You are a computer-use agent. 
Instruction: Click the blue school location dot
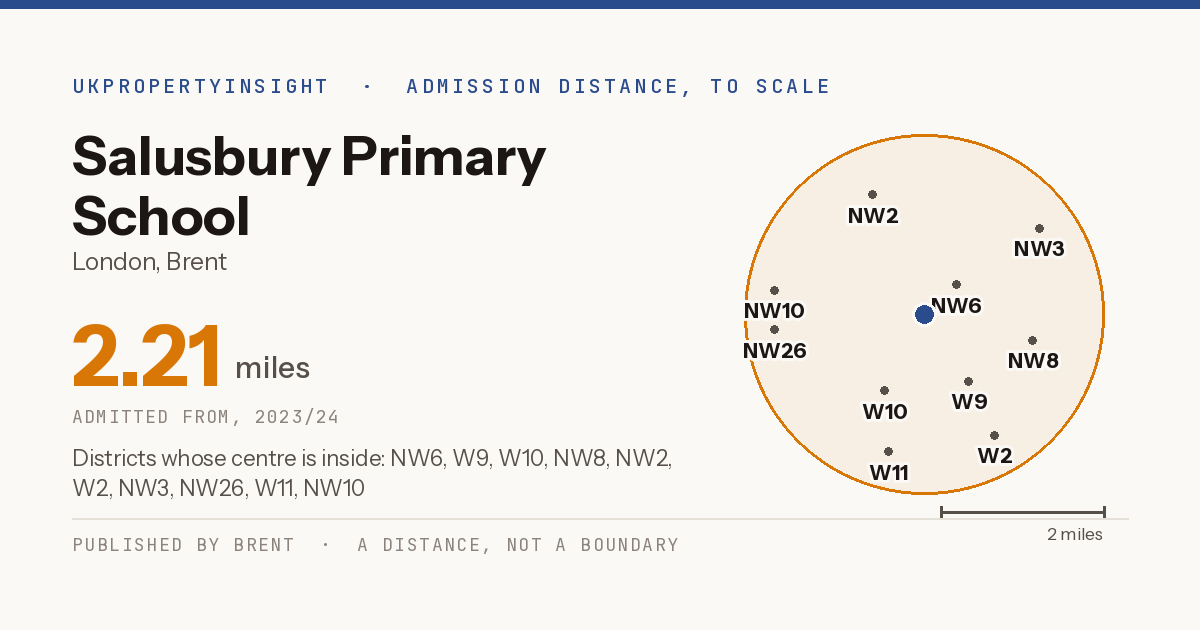pyautogui.click(x=924, y=315)
